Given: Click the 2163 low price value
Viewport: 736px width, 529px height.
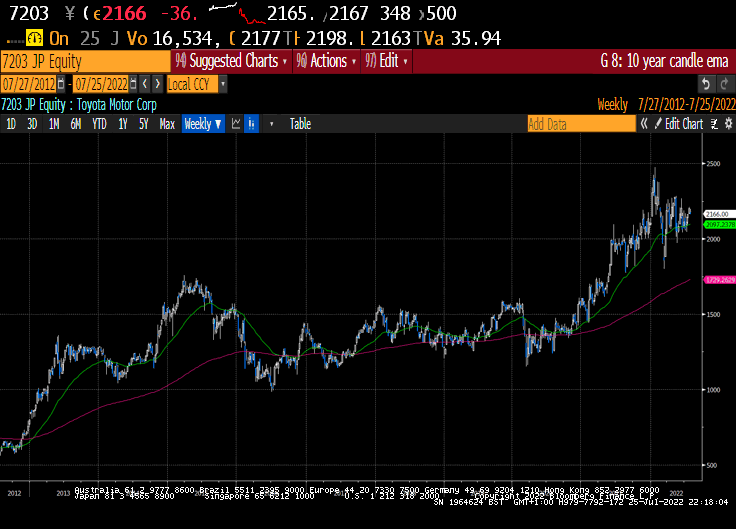Looking at the screenshot, I should (x=391, y=38).
